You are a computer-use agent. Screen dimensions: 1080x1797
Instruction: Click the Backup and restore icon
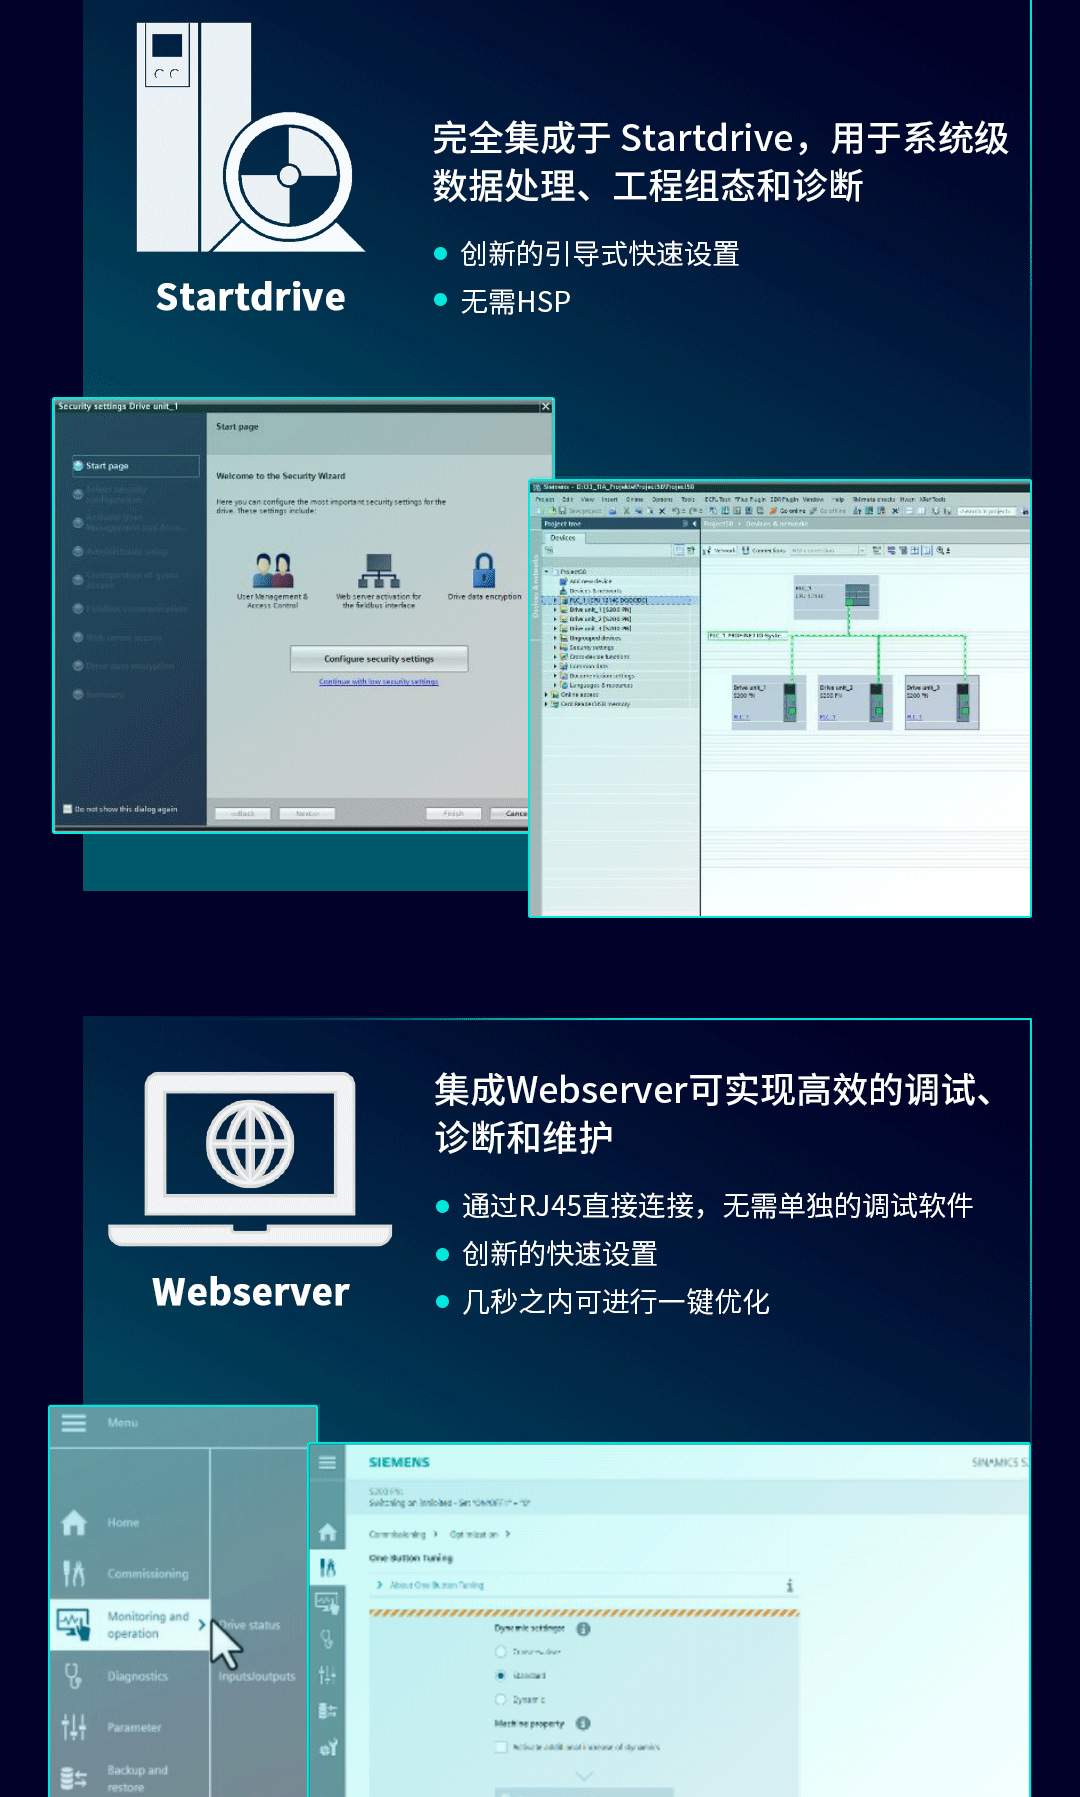coord(74,1778)
